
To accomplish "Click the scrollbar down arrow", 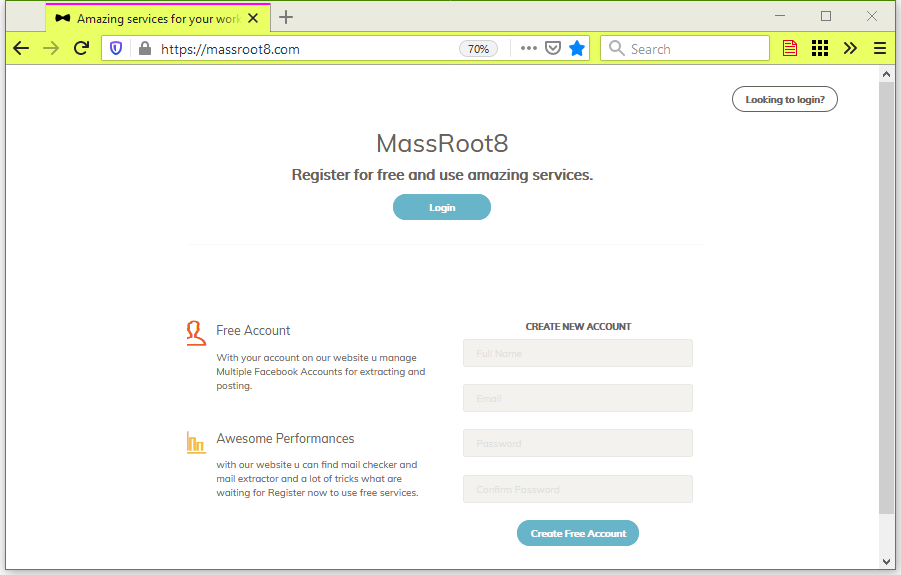I will pos(886,561).
